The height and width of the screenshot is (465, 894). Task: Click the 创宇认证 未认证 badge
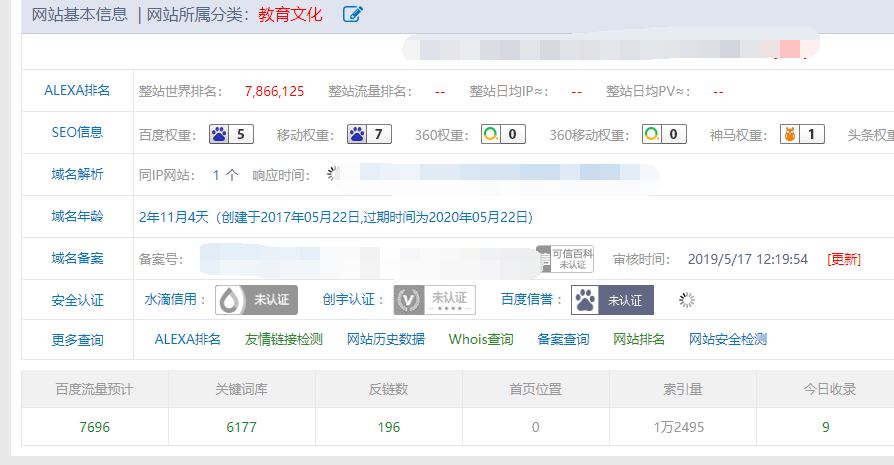434,300
